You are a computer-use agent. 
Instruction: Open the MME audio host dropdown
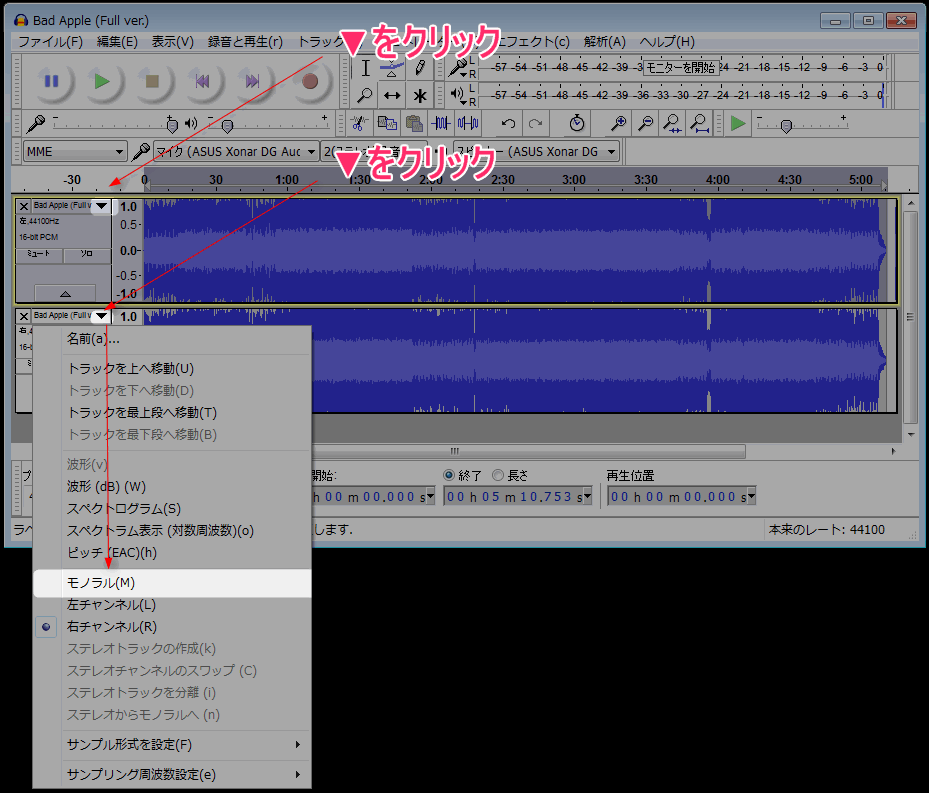(75, 152)
